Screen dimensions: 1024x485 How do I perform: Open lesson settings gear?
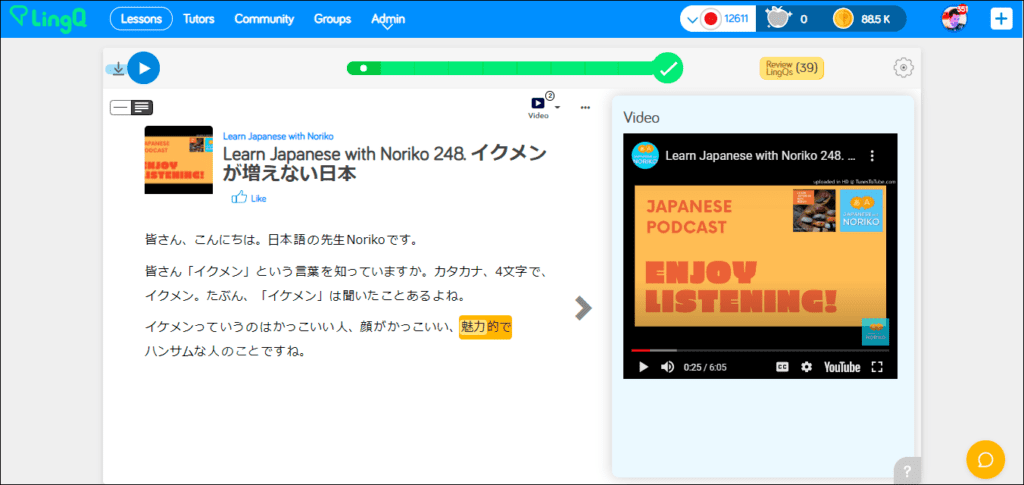point(903,68)
